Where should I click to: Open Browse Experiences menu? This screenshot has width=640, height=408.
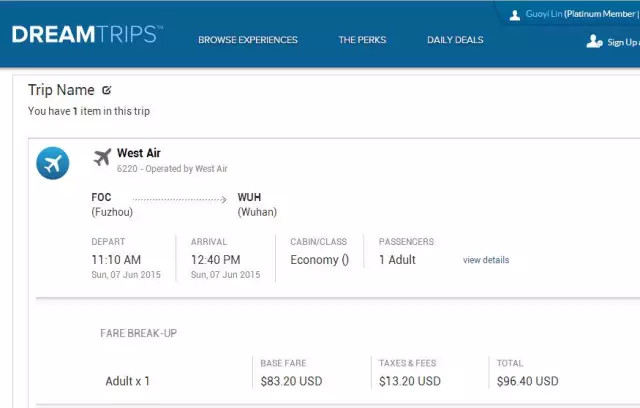click(x=247, y=40)
